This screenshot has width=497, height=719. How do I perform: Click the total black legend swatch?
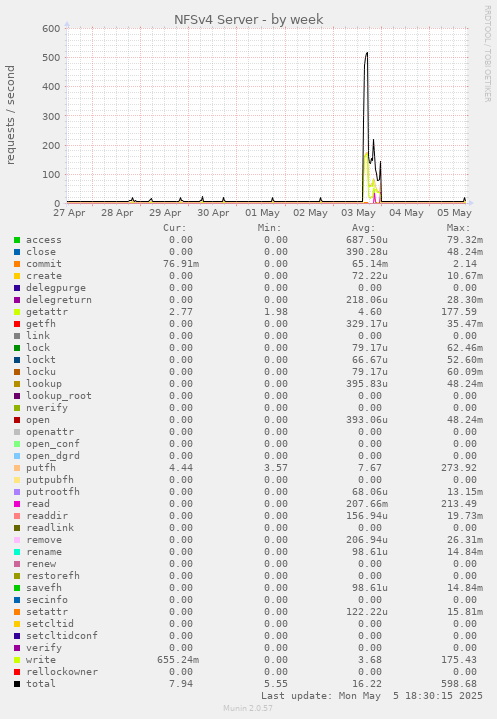pos(17,684)
